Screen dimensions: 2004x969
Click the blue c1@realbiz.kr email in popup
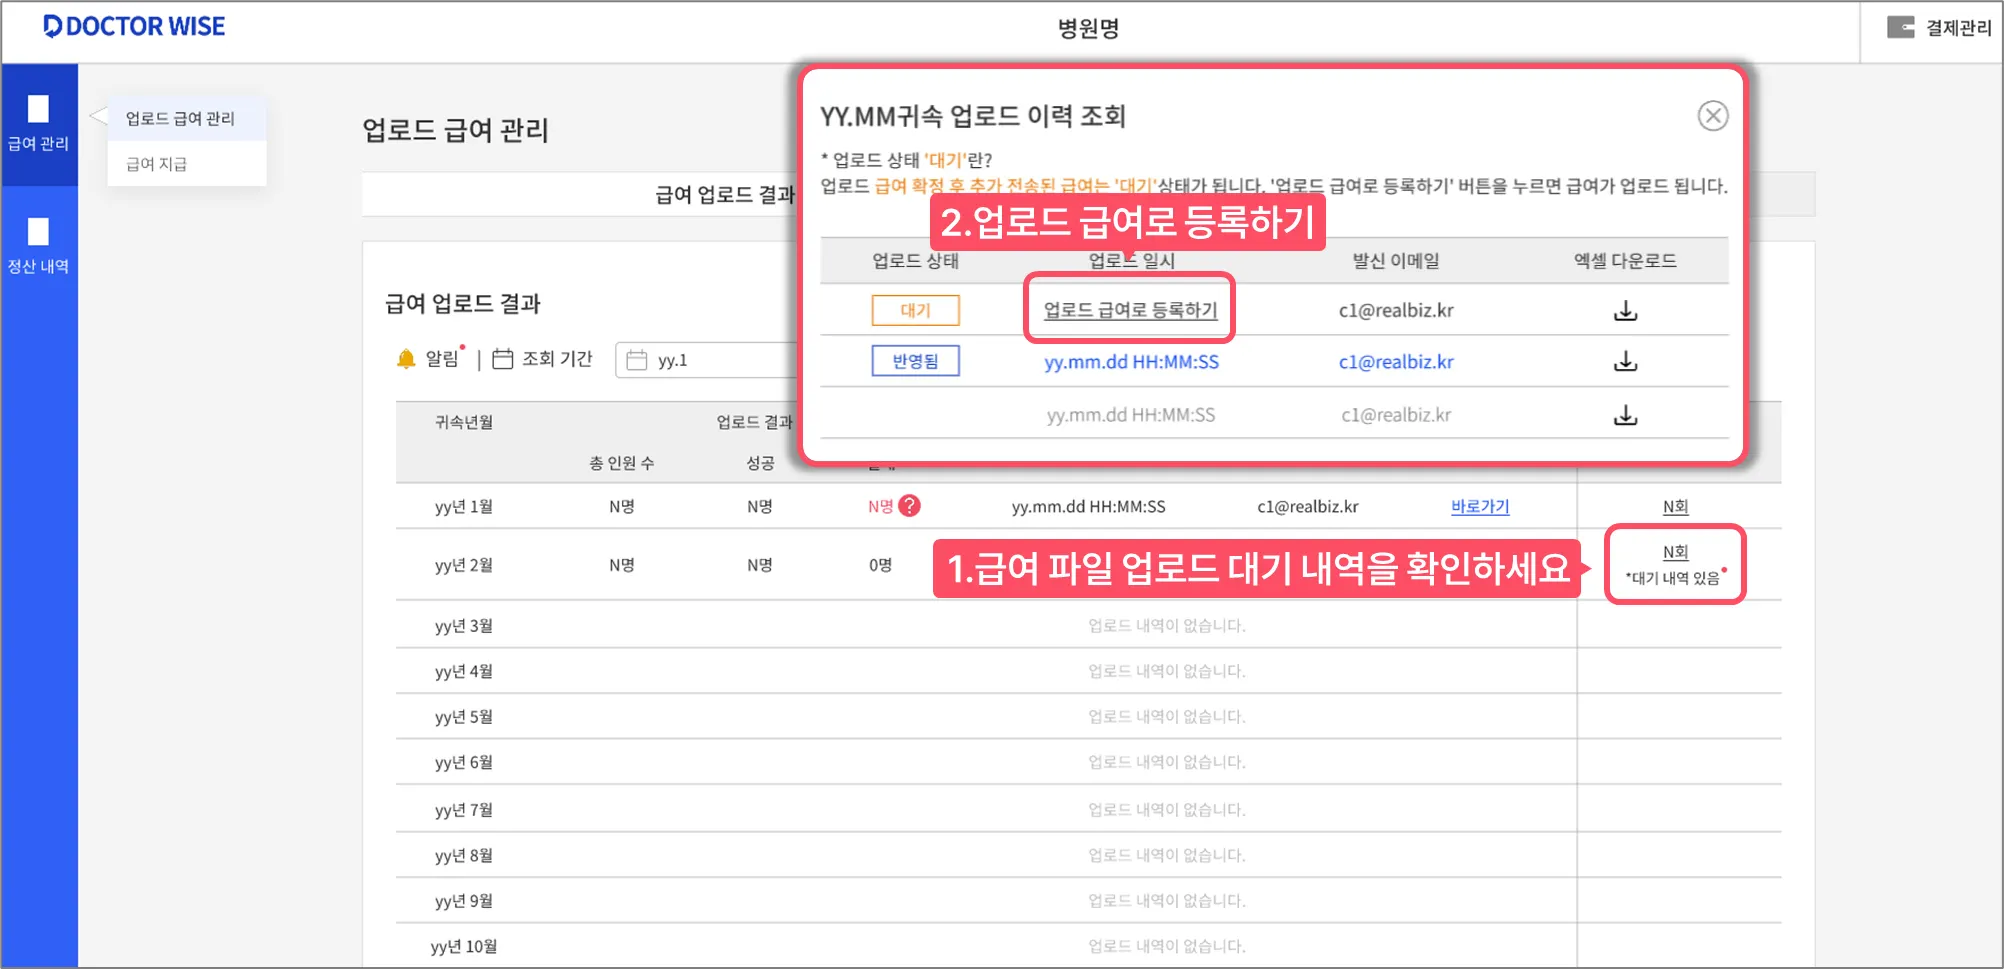pyautogui.click(x=1396, y=362)
